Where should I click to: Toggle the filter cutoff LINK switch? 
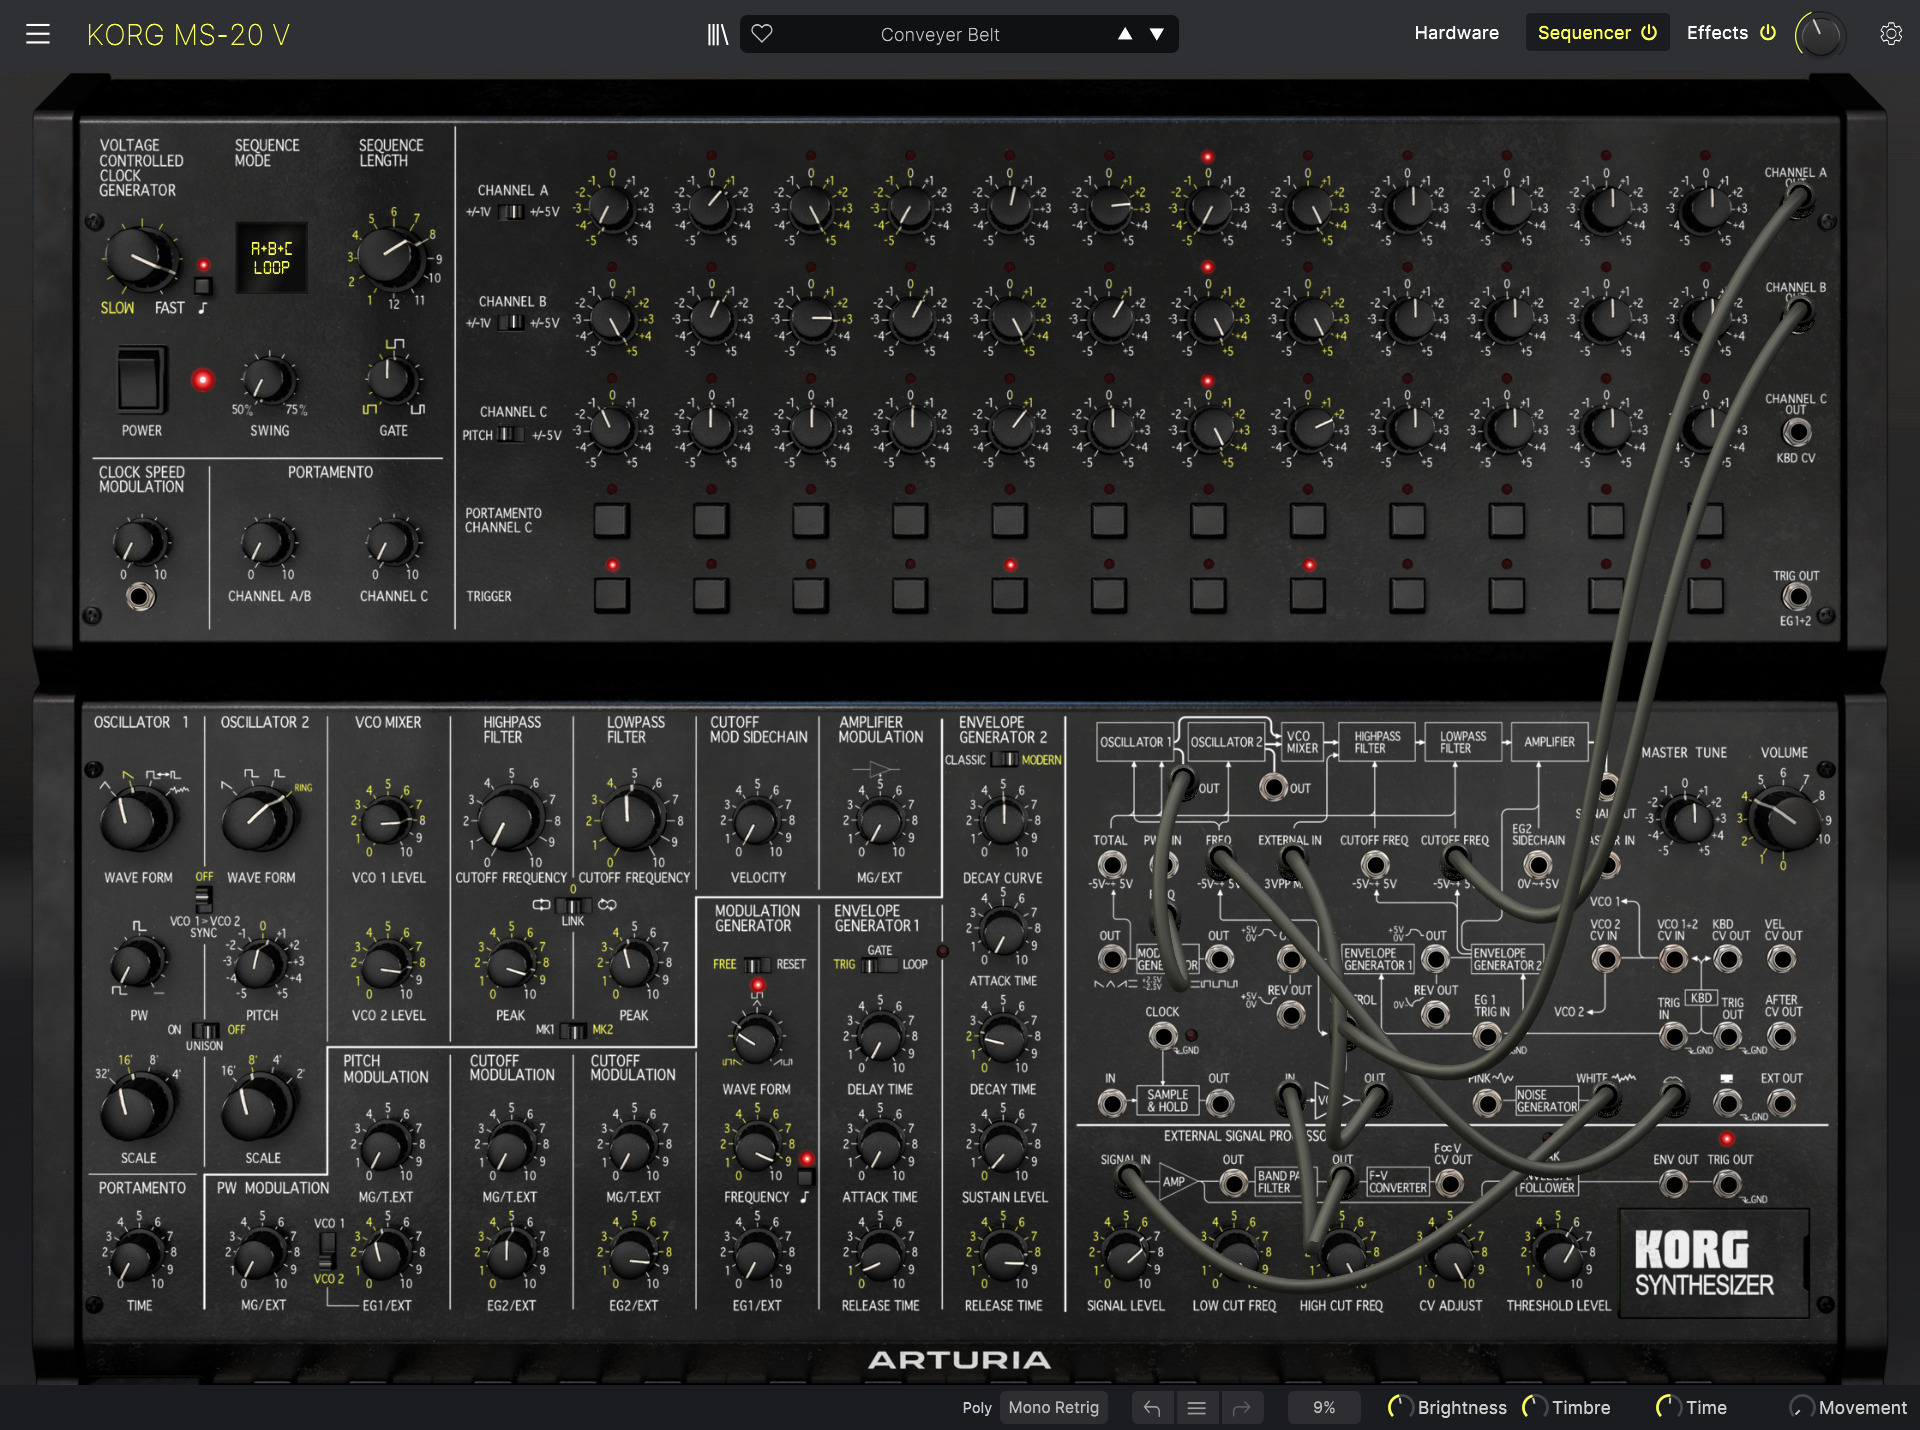573,904
